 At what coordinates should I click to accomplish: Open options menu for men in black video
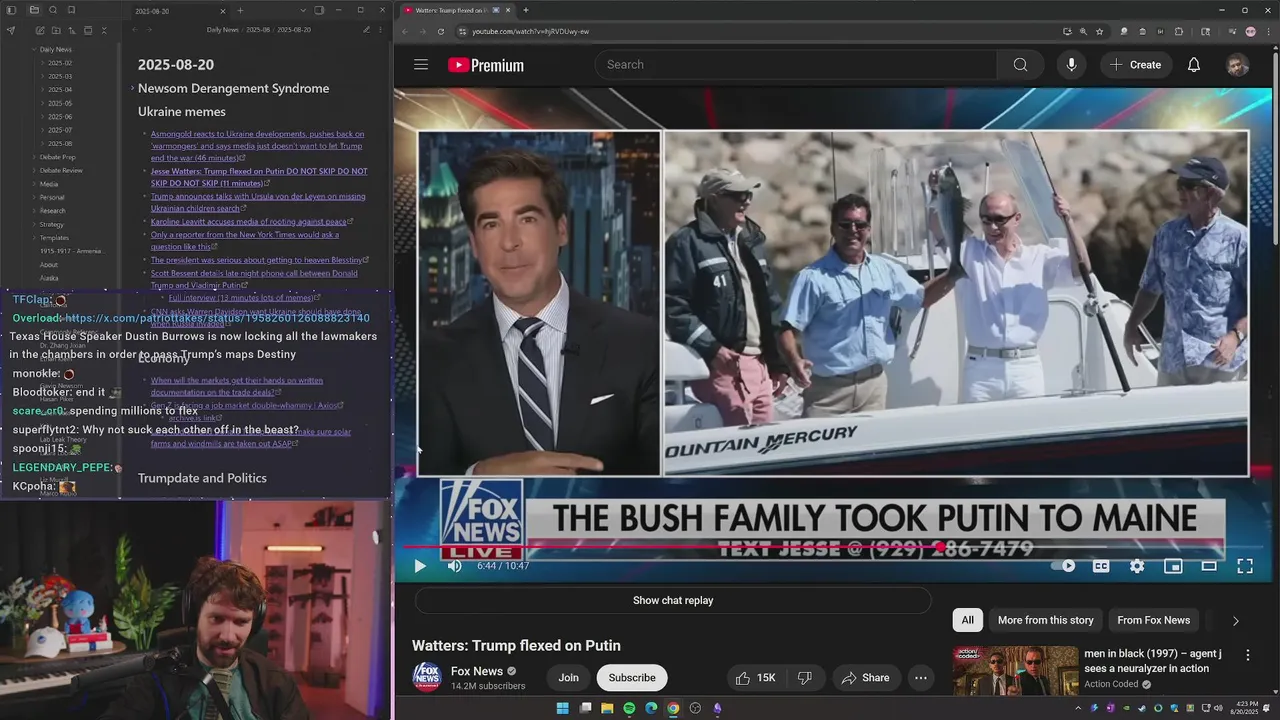[x=1247, y=655]
